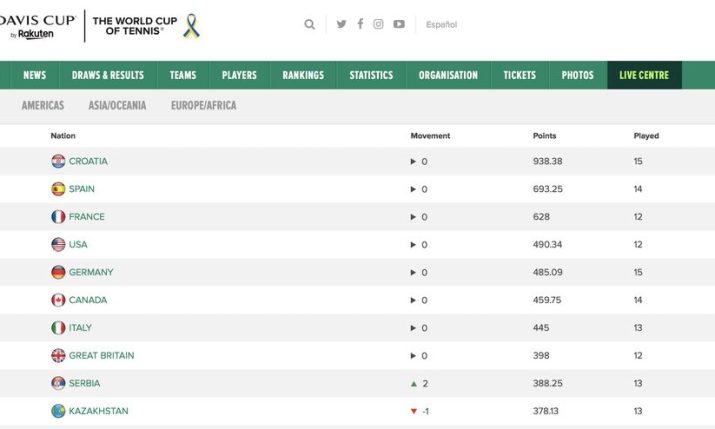Open the Instagram social icon
715x429 pixels.
(x=379, y=25)
